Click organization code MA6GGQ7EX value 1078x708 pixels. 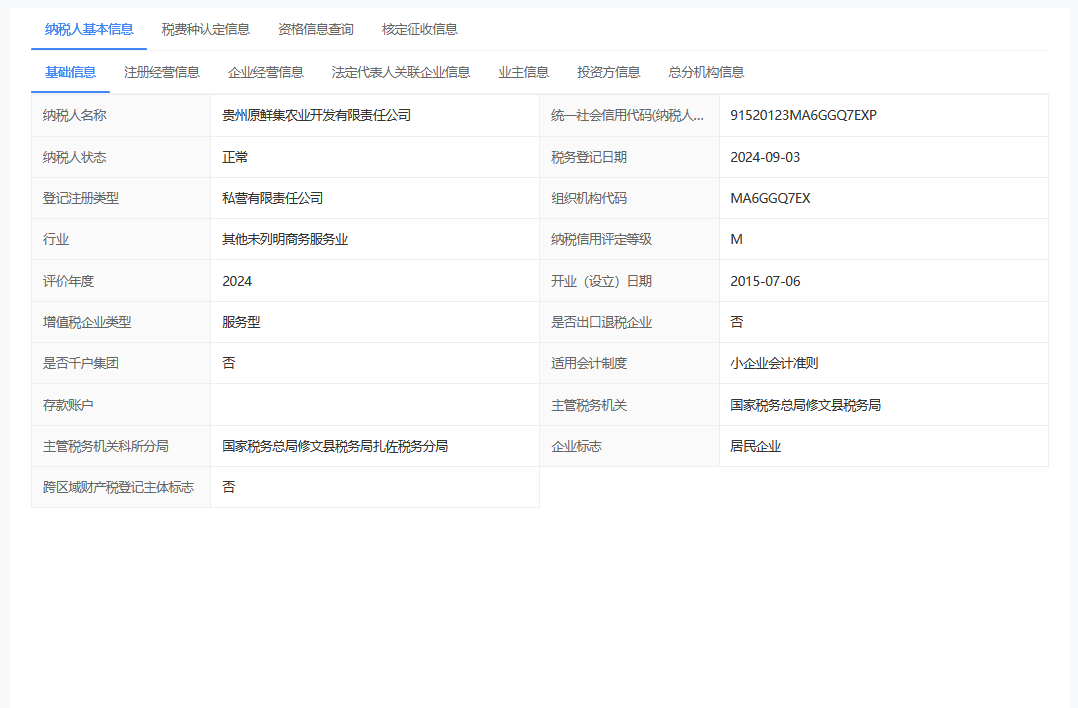point(770,198)
